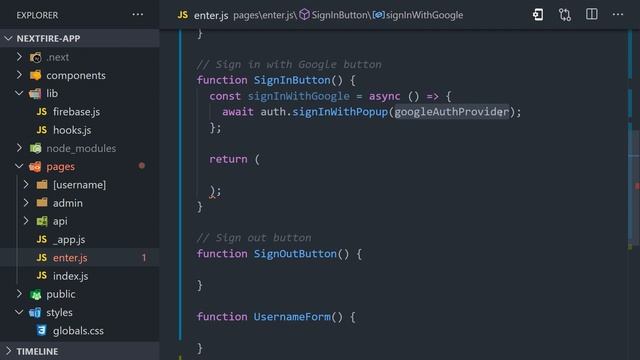The height and width of the screenshot is (360, 640).
Task: Click the node_modules folder icon
Action: [x=36, y=148]
